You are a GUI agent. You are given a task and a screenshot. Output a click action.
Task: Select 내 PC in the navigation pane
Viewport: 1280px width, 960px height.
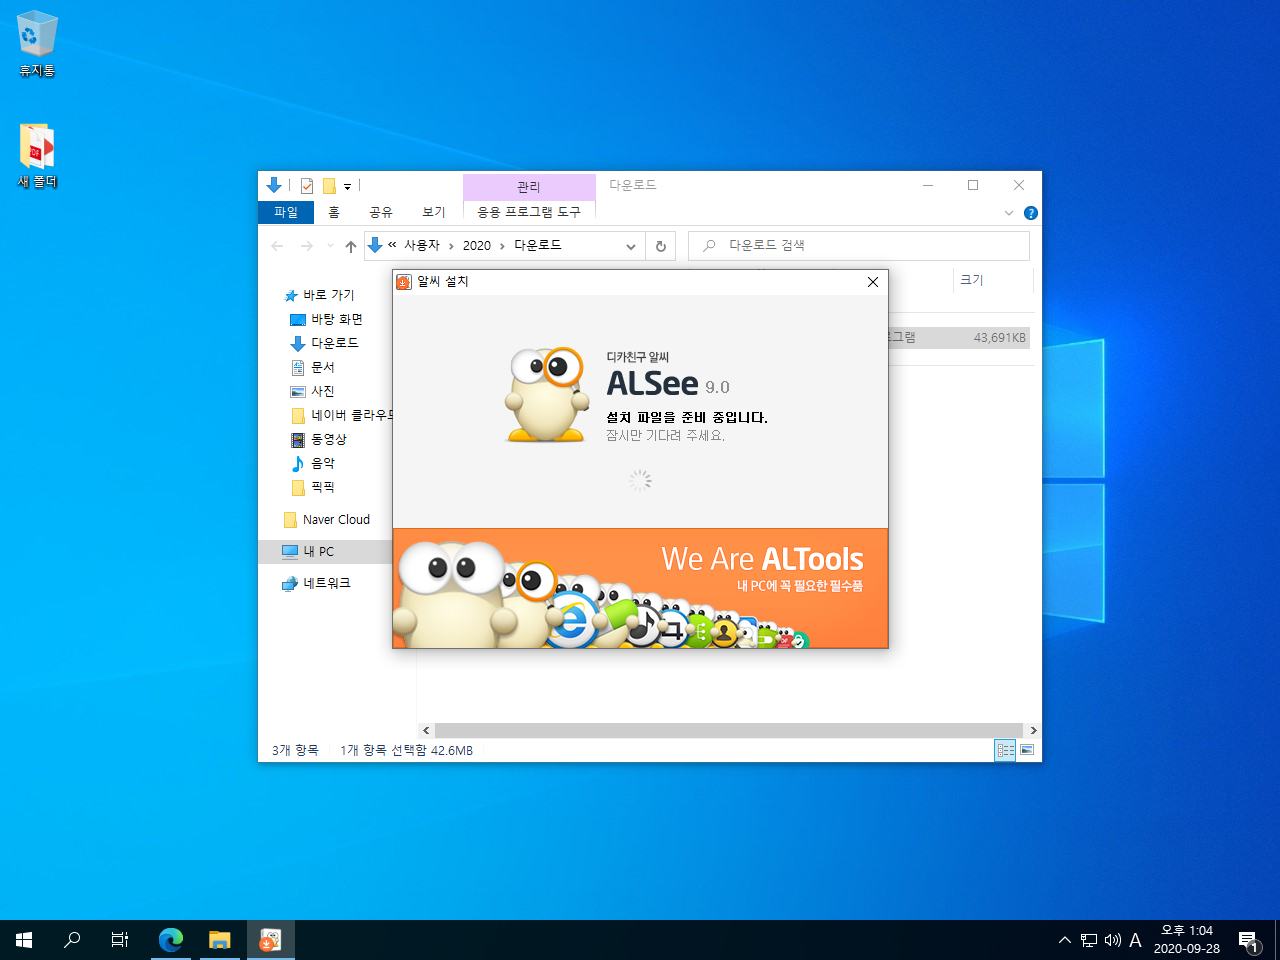(x=325, y=552)
